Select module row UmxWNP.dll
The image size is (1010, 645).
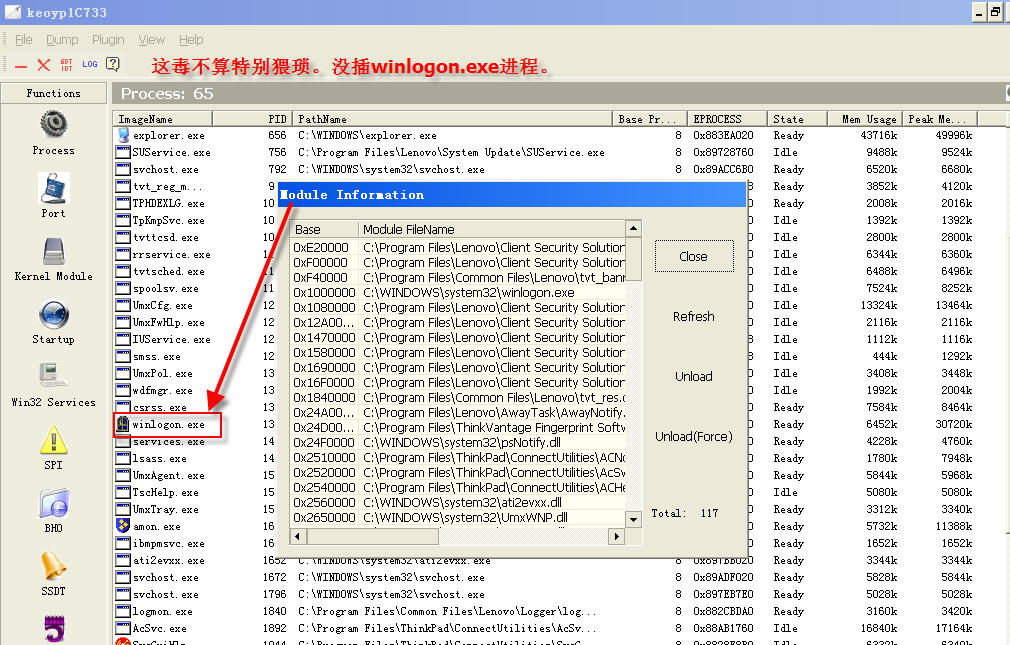point(458,517)
